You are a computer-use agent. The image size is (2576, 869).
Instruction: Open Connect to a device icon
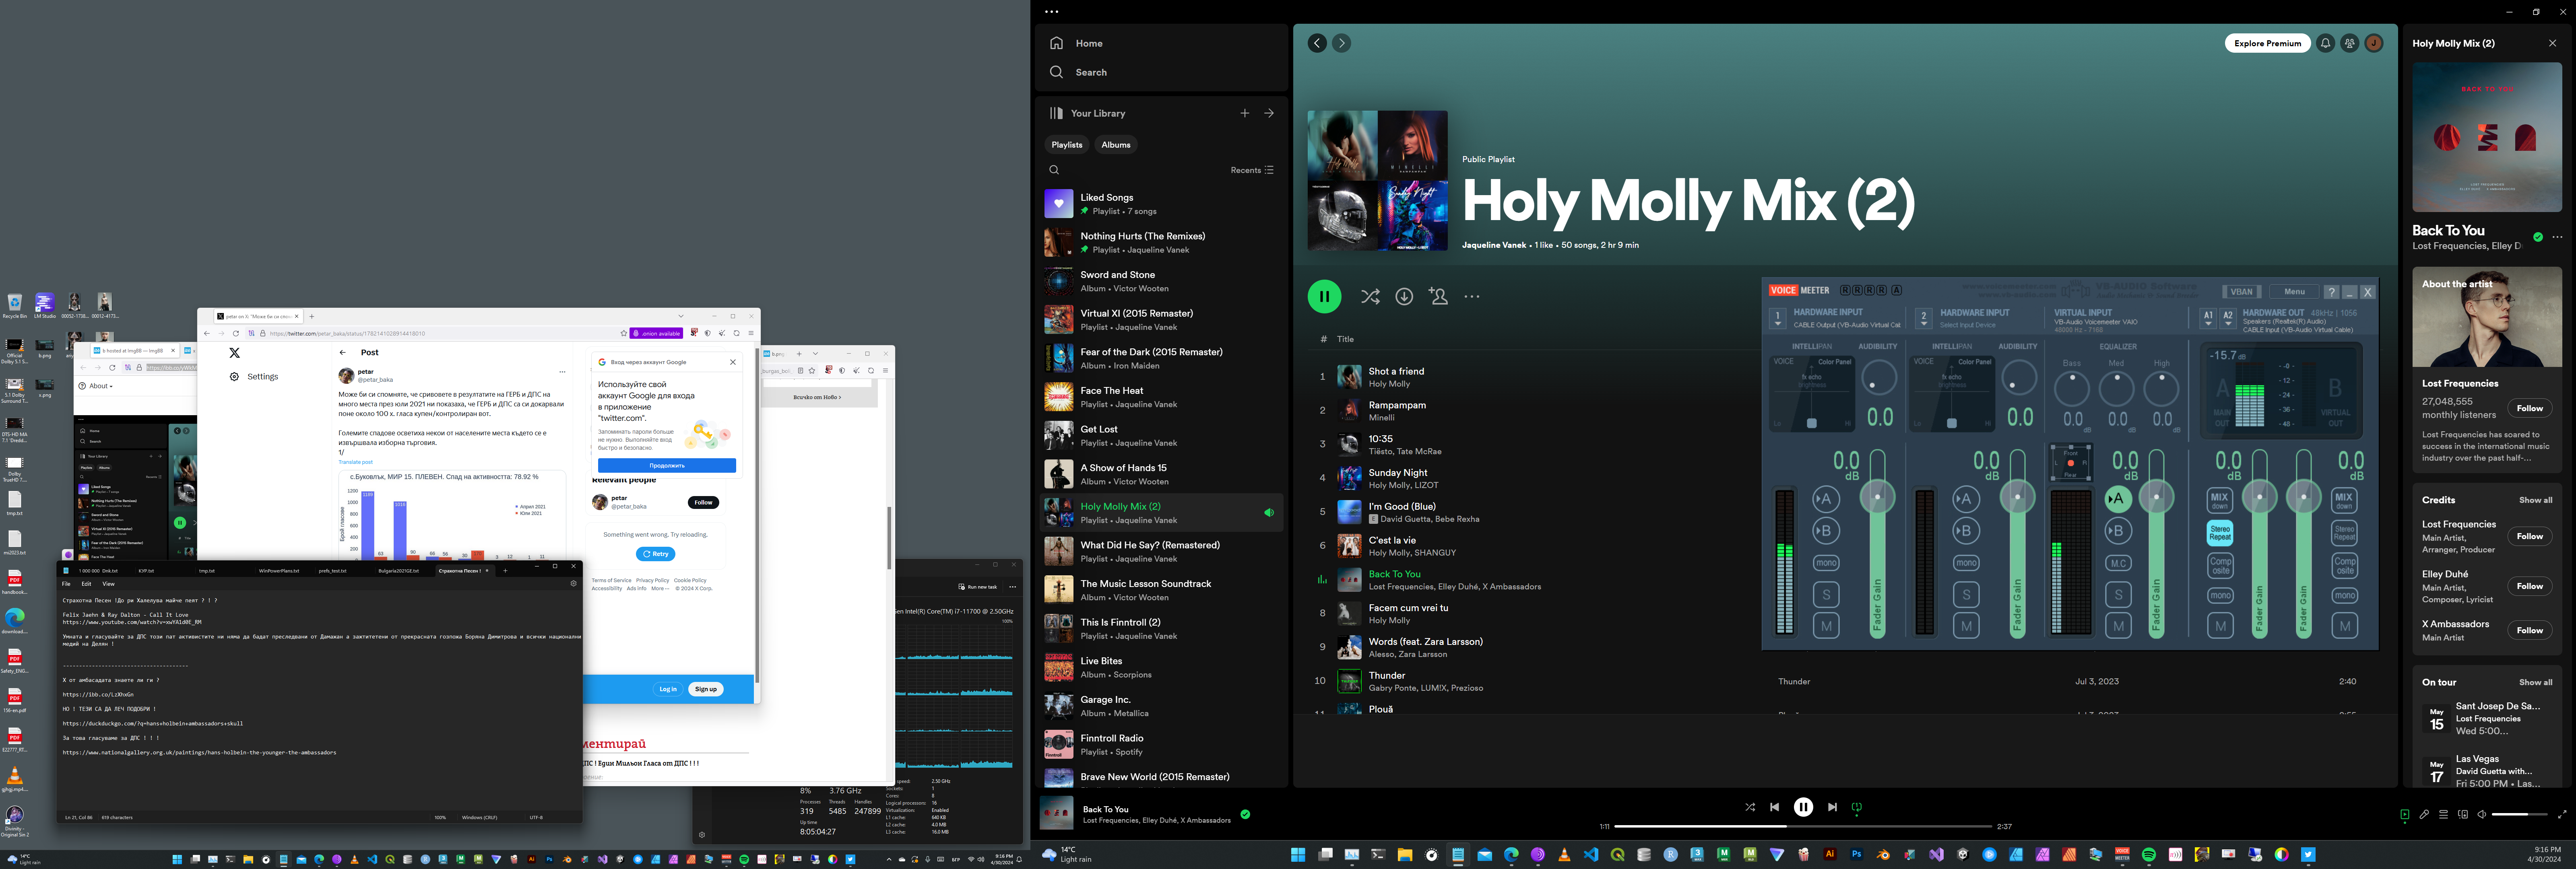pyautogui.click(x=2462, y=815)
